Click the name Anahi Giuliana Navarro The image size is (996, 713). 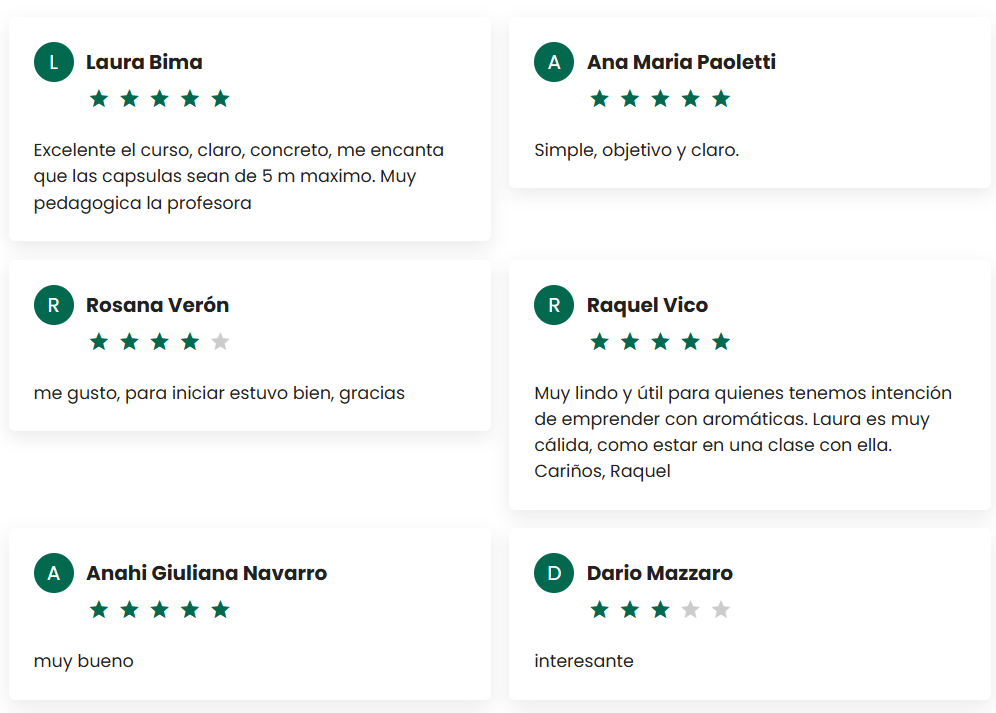(x=206, y=573)
